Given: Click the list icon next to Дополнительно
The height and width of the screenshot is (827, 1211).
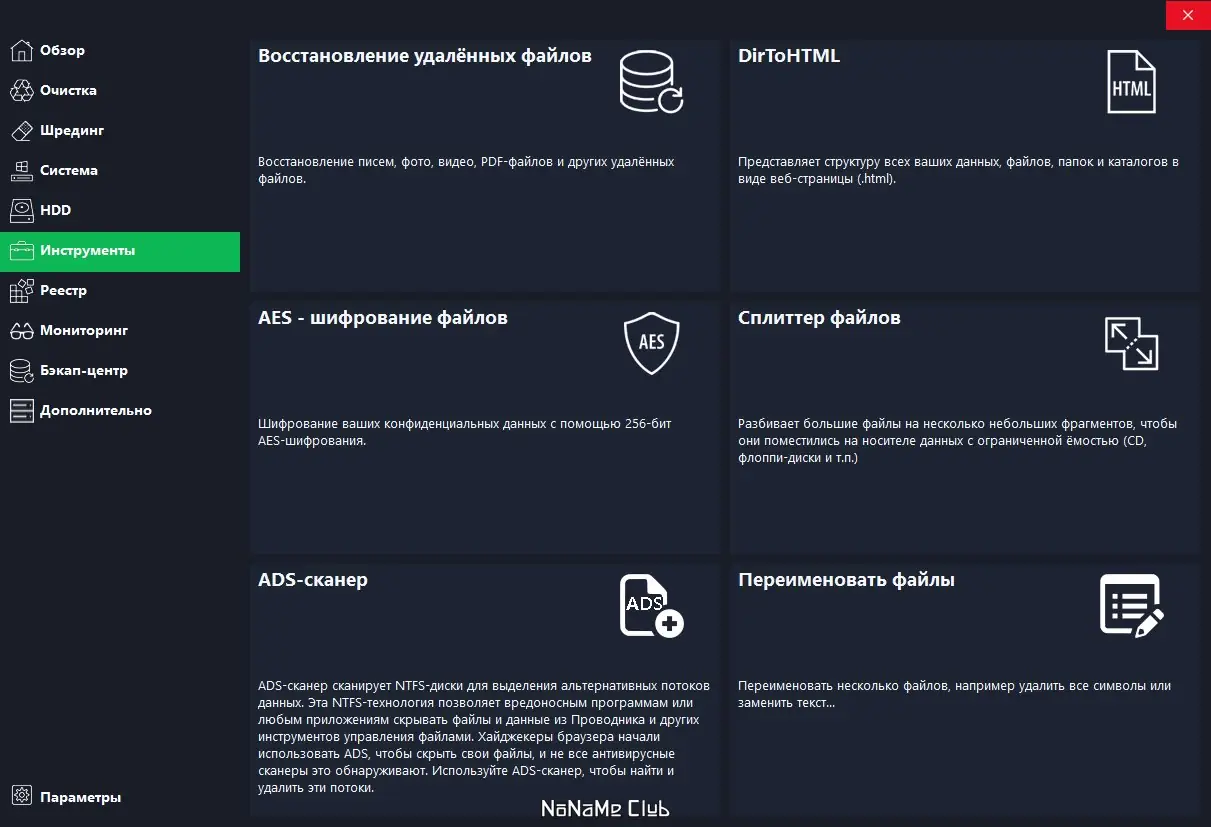Looking at the screenshot, I should click(x=21, y=411).
